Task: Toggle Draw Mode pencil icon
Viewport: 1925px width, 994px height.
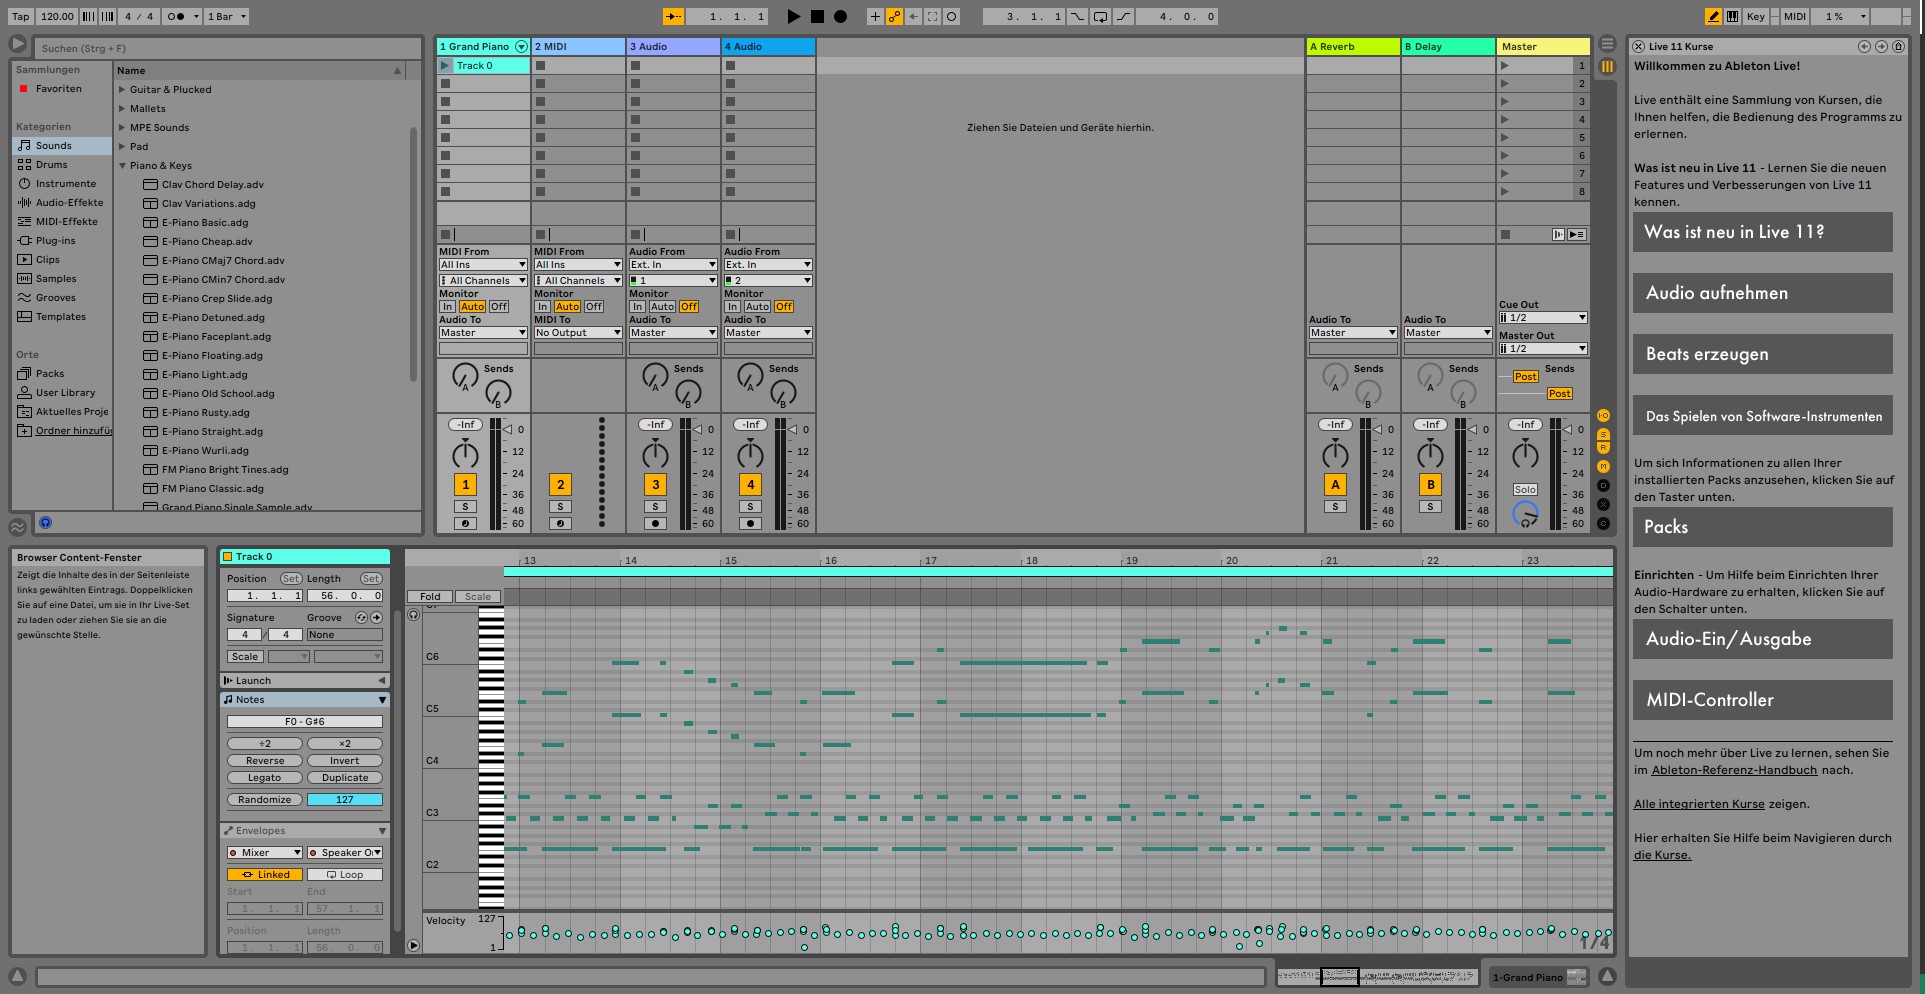Action: pos(1713,16)
